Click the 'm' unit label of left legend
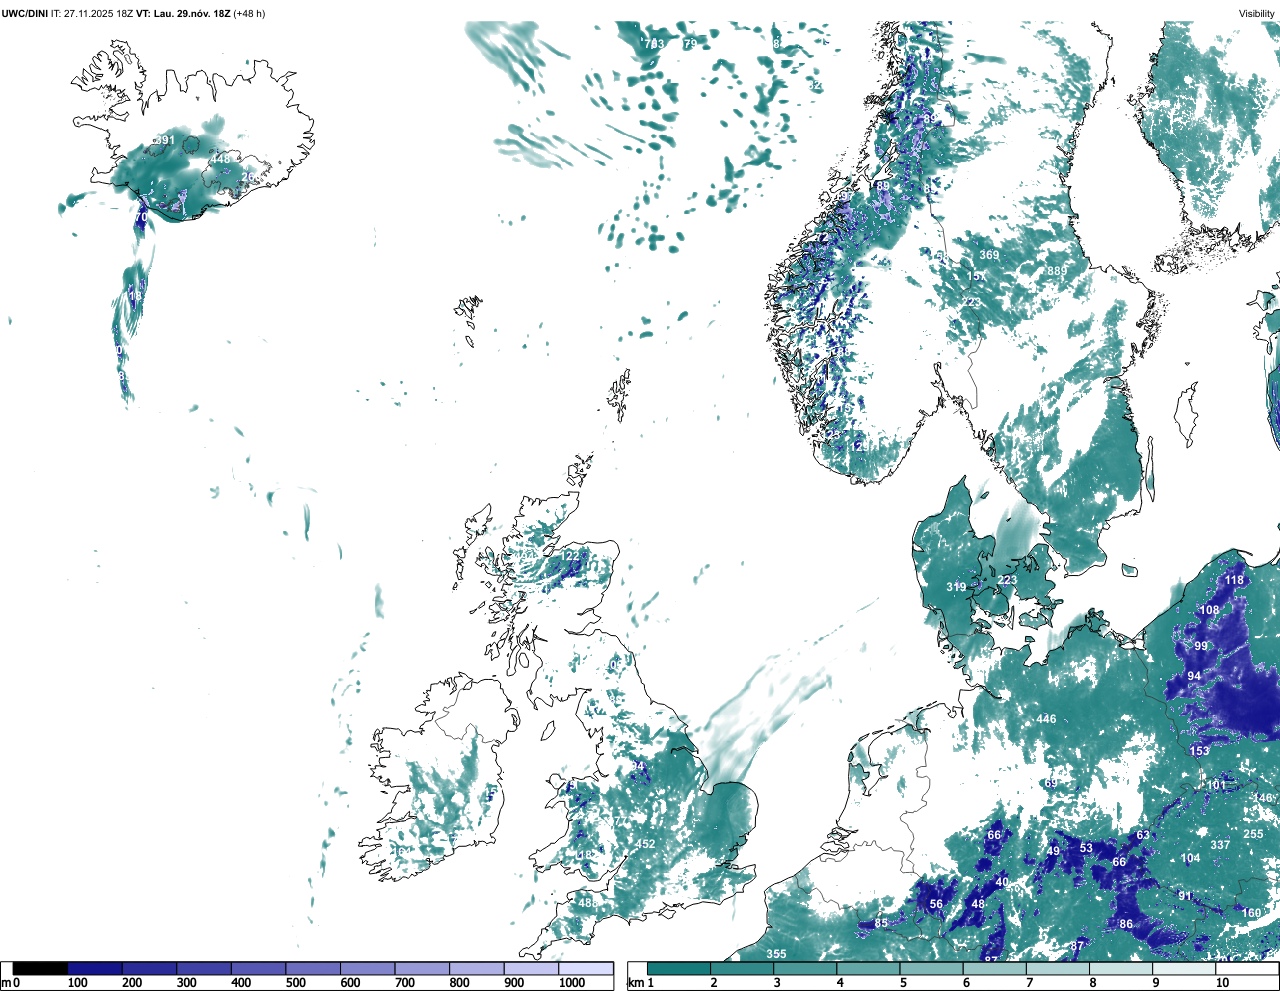The height and width of the screenshot is (991, 1280). tap(6, 983)
